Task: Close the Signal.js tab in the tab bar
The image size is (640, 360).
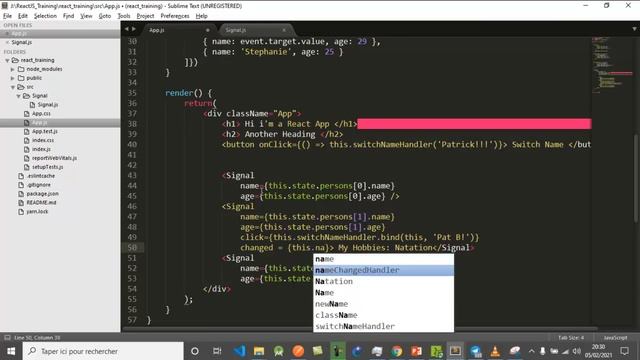Action: pos(284,30)
